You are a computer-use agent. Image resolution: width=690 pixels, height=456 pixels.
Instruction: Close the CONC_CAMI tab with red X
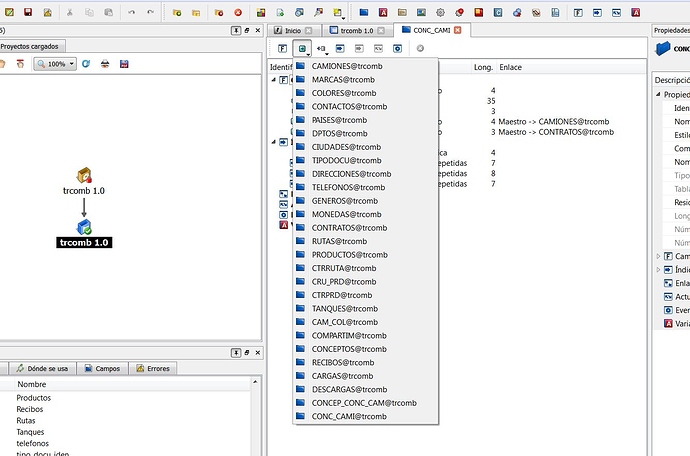tap(458, 30)
